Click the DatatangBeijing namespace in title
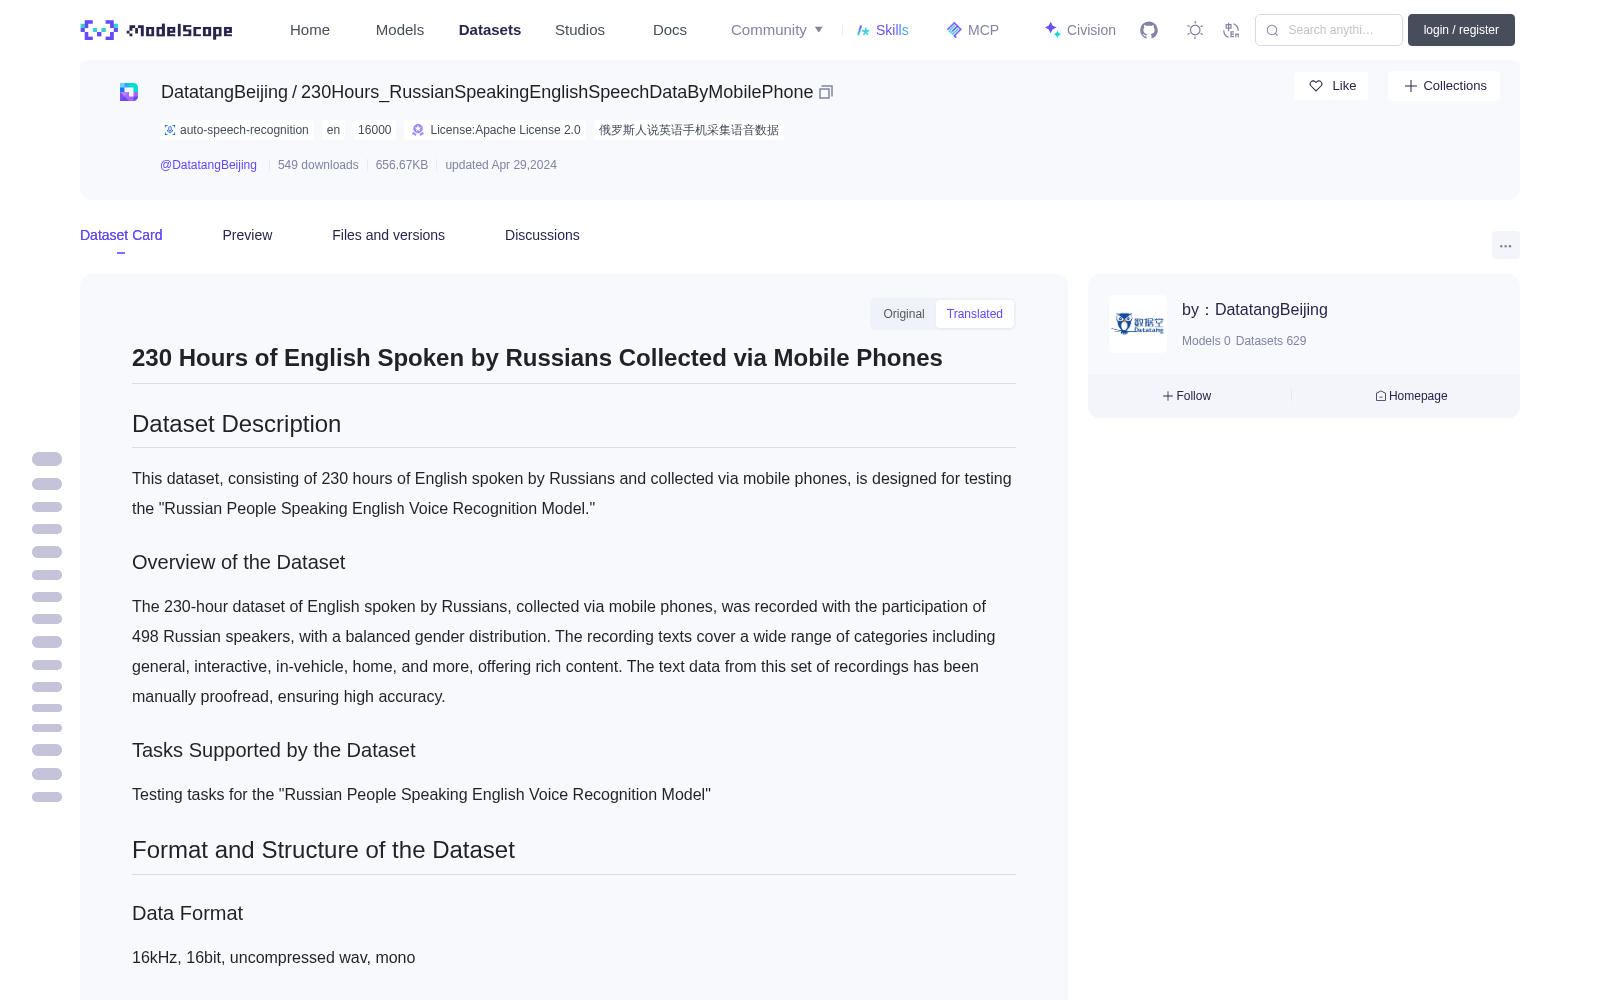 (x=224, y=92)
